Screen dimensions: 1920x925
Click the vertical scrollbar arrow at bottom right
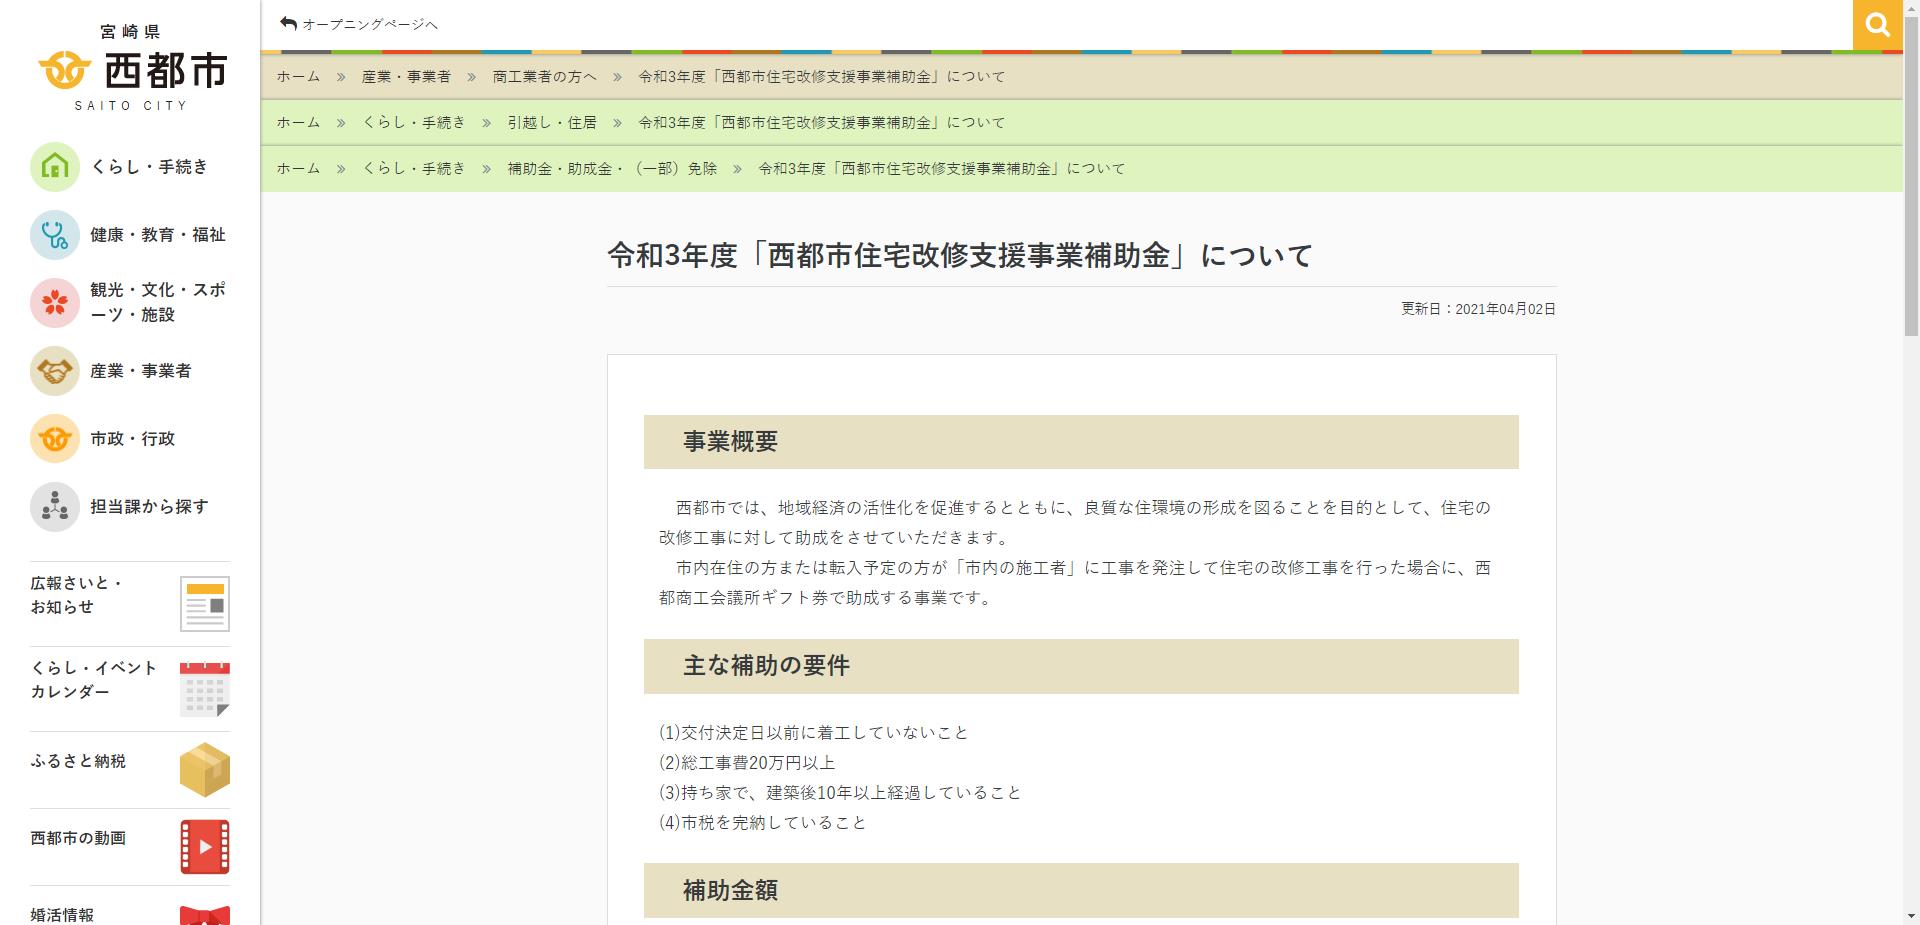click(x=1912, y=916)
